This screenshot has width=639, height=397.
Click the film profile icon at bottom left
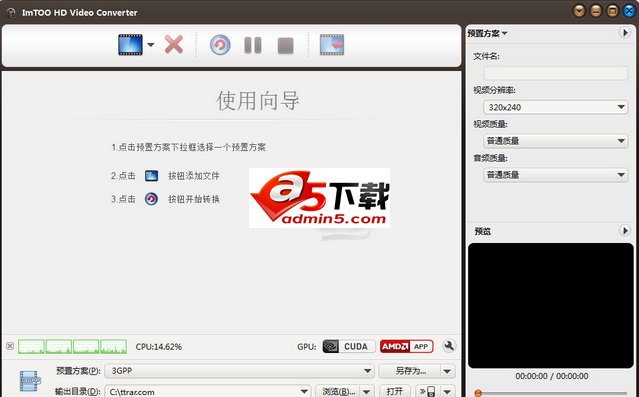coord(31,381)
